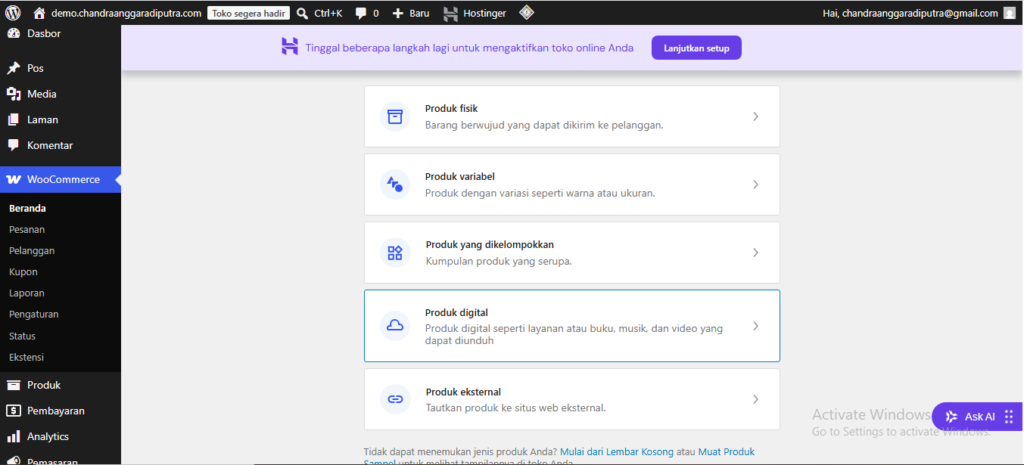Click the Hostinger logo icon in admin bar
Image resolution: width=1024 pixels, height=465 pixels.
click(450, 13)
